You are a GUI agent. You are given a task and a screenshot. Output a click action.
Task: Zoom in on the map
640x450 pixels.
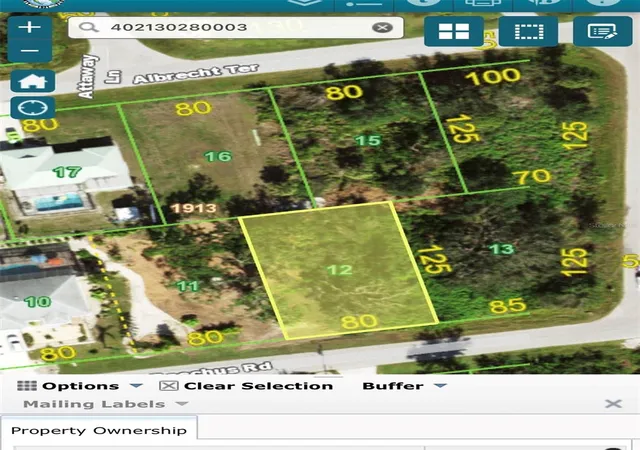30,27
